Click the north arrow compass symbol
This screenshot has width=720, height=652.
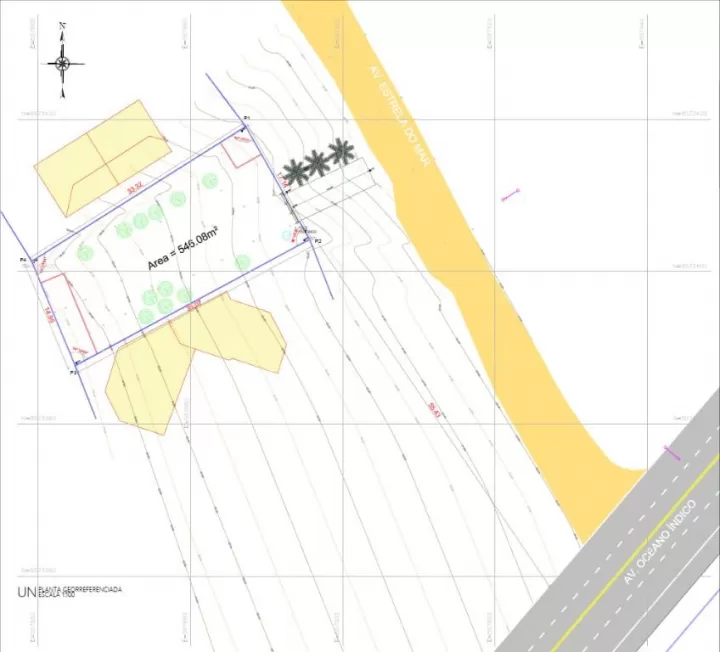click(x=62, y=63)
